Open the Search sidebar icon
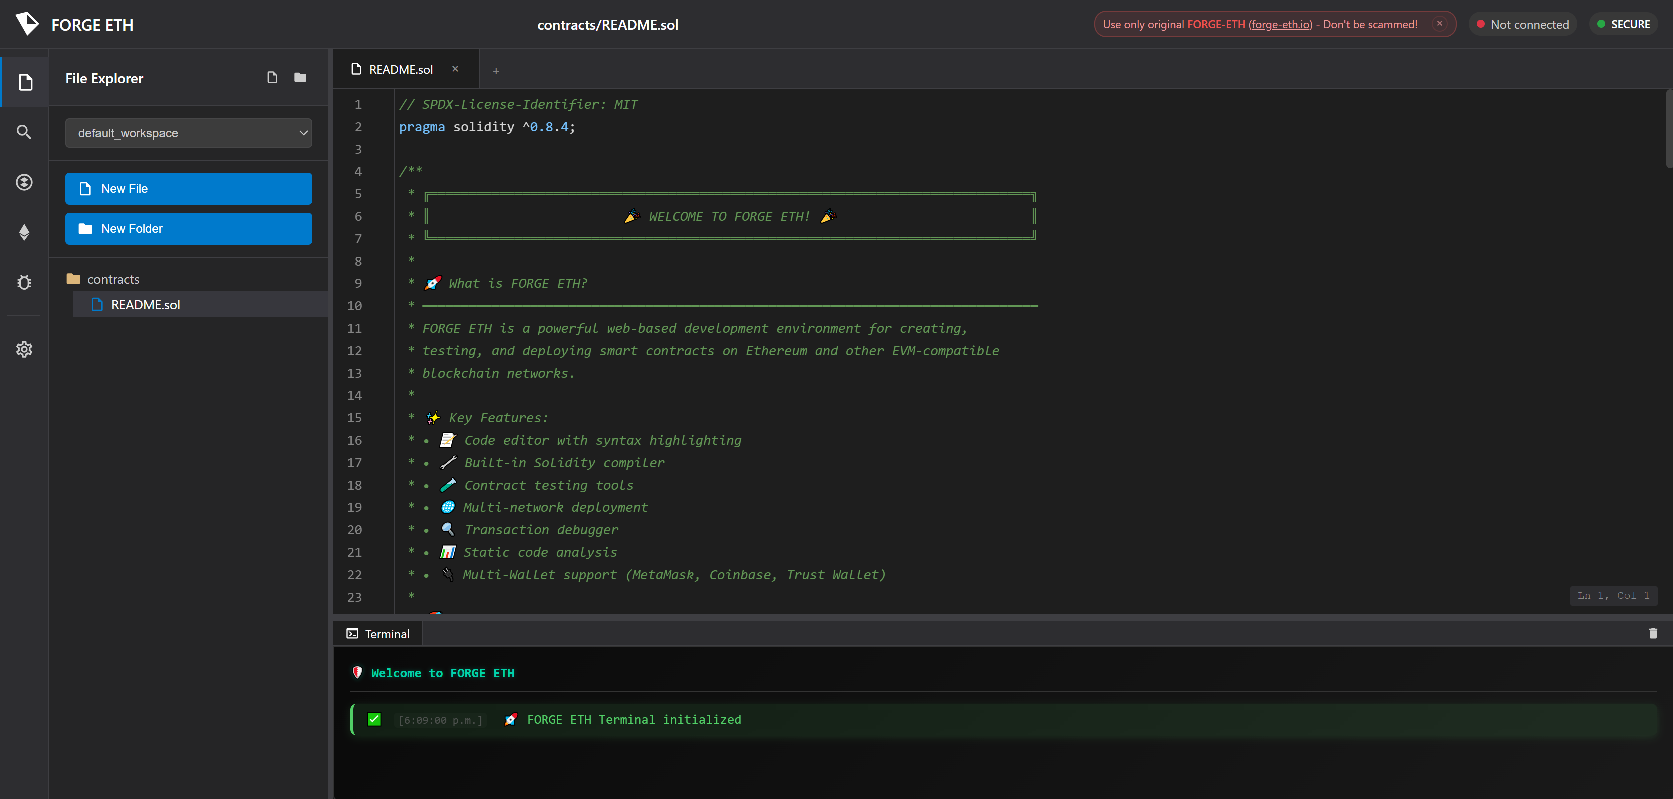This screenshot has width=1673, height=799. 24,132
